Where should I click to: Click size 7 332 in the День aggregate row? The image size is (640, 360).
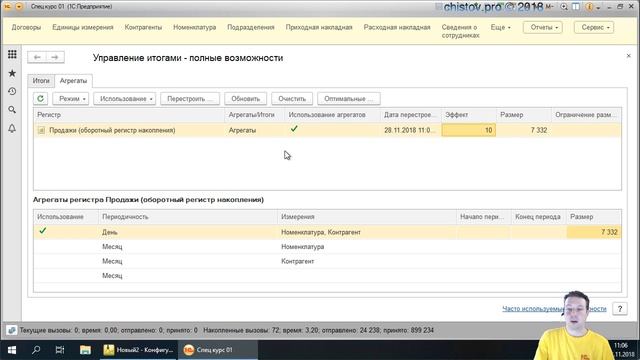(x=594, y=232)
